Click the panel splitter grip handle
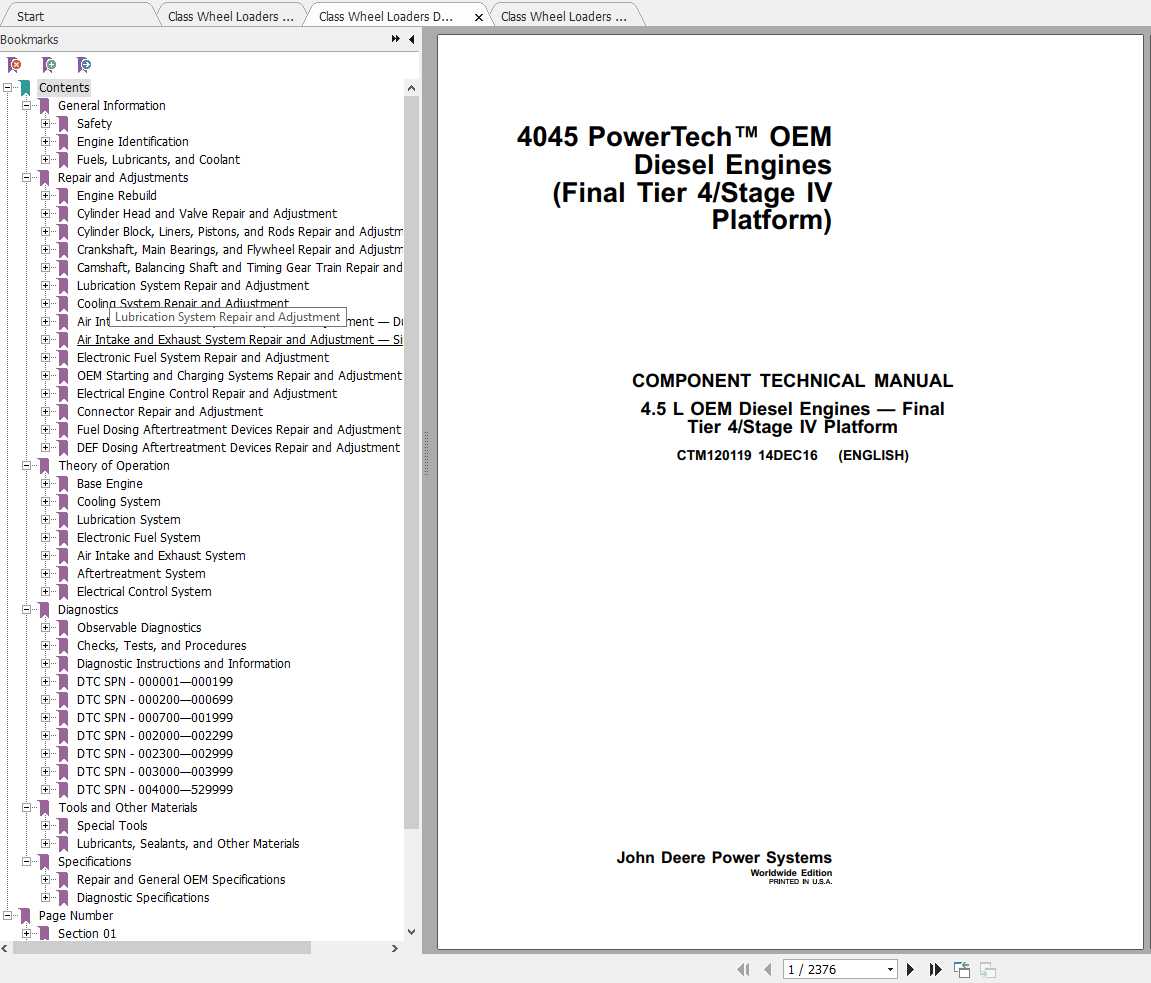The height and width of the screenshot is (983, 1151). (426, 455)
